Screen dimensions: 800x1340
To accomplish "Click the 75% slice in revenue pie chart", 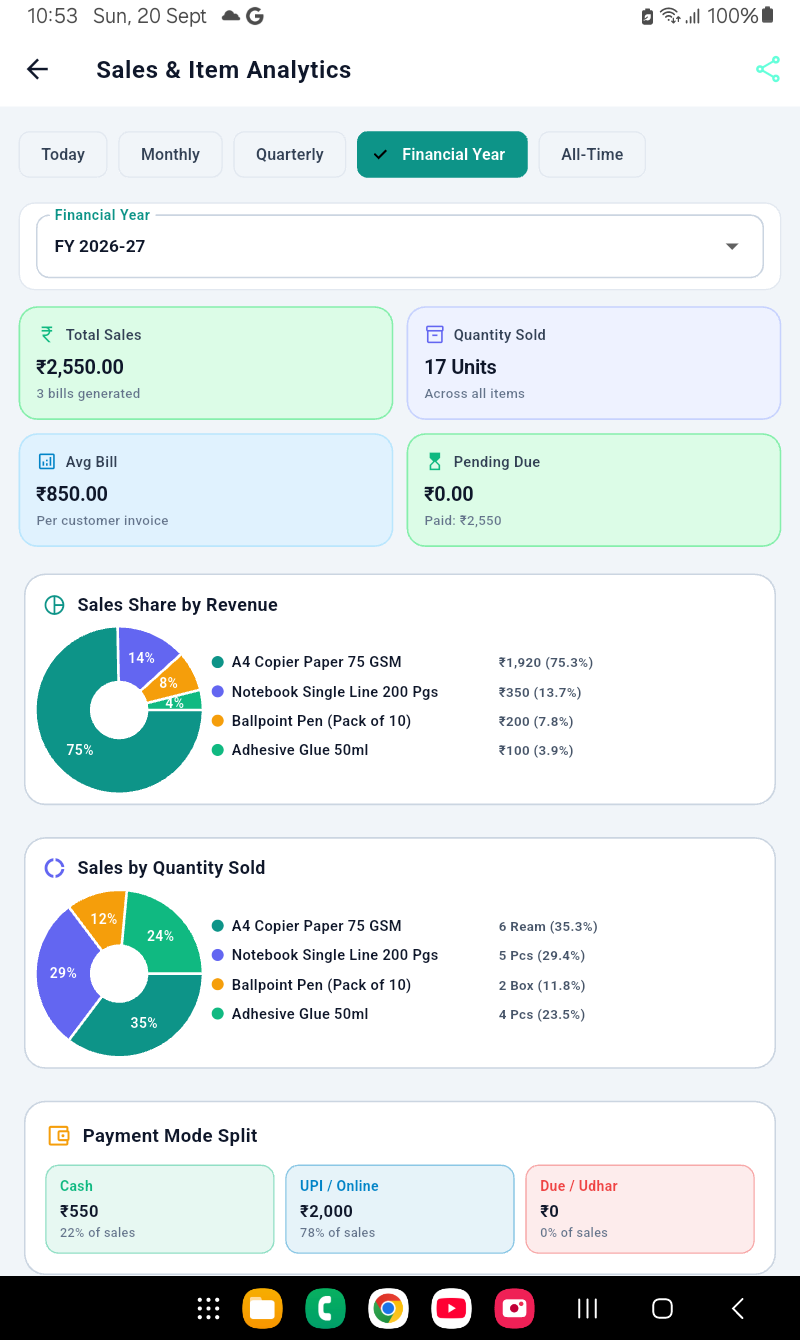I will point(80,749).
